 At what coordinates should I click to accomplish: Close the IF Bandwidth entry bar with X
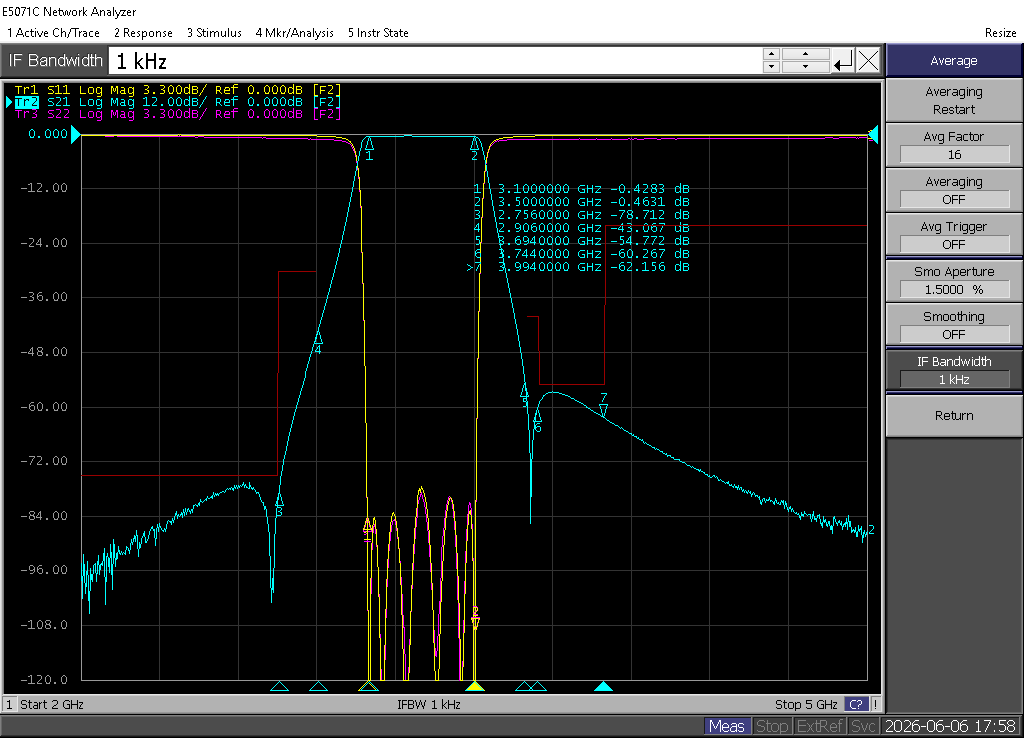(x=868, y=61)
